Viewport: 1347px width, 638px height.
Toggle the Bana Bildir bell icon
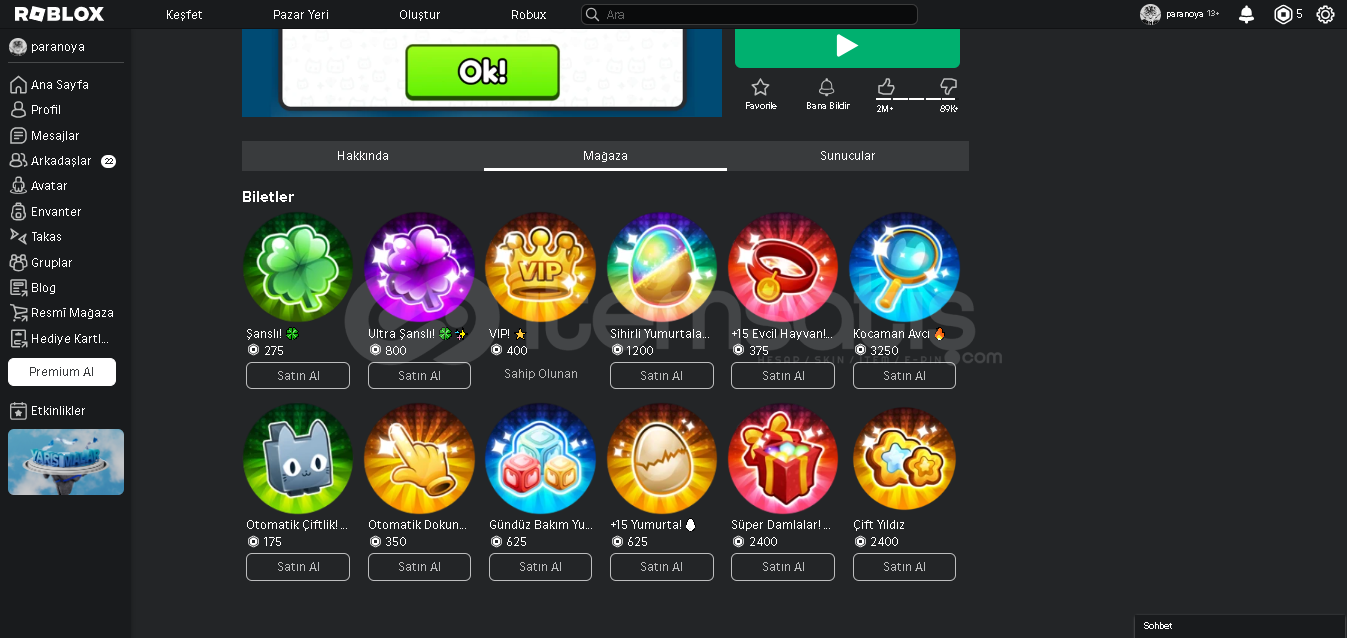827,87
